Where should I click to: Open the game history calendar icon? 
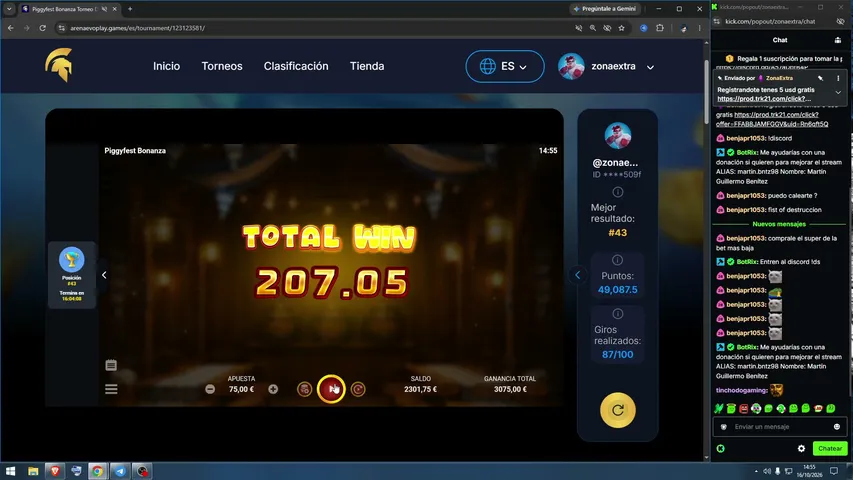pos(111,365)
